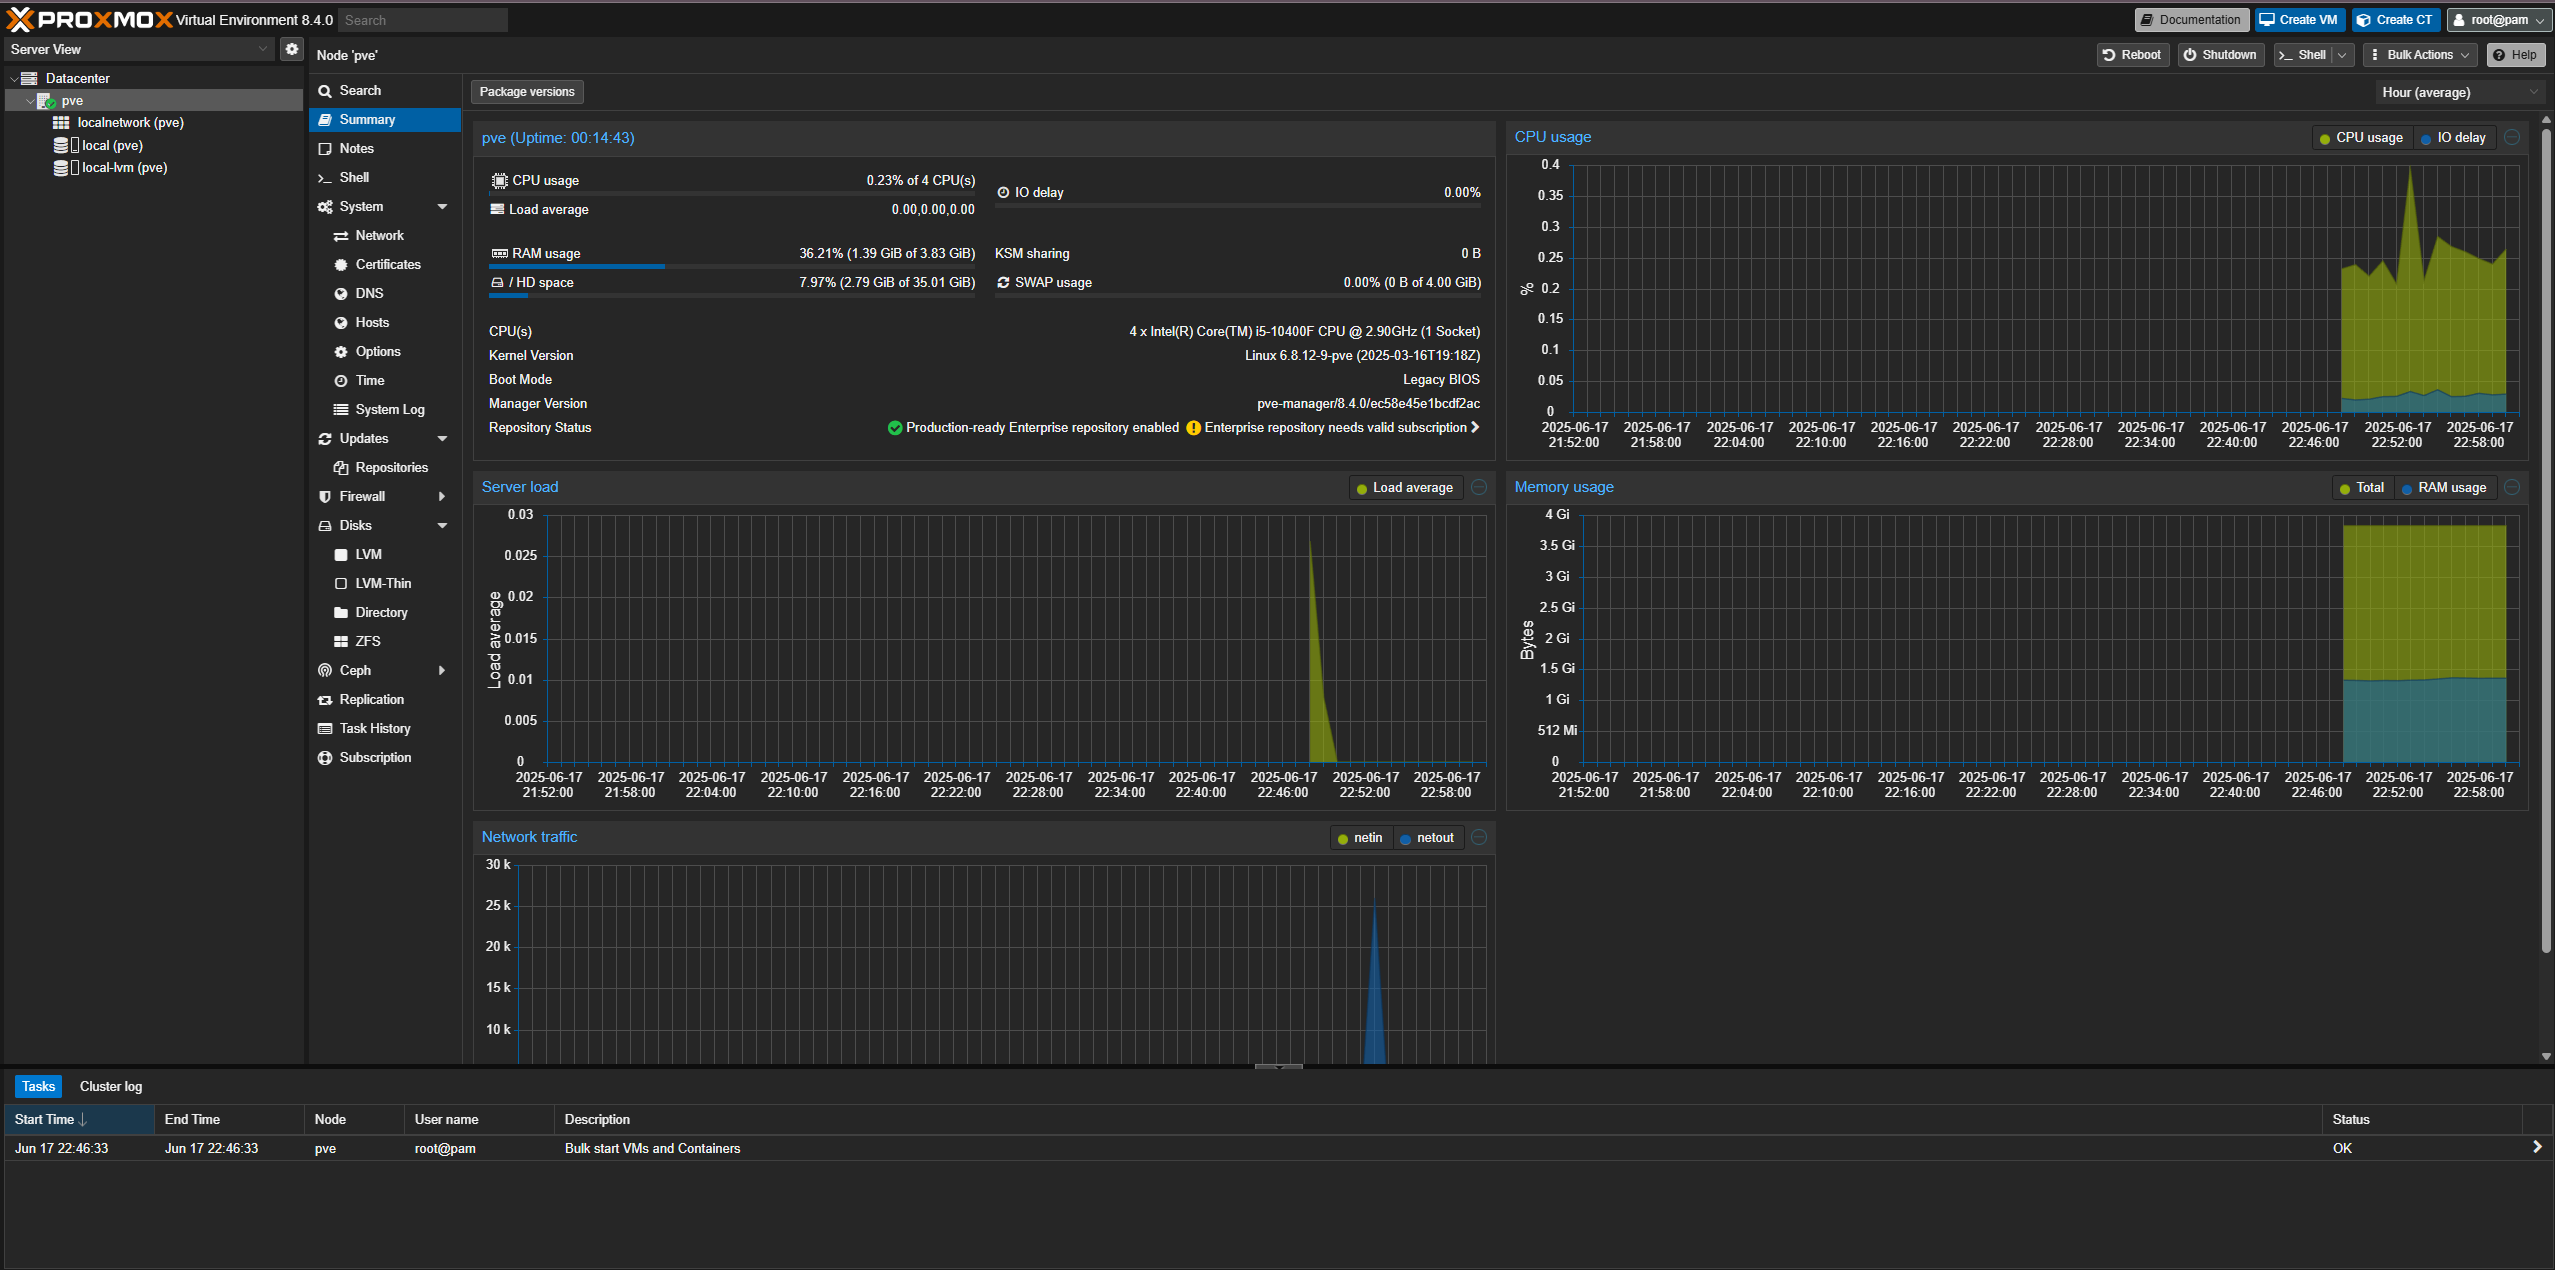Click the LVM-Thin outline square icon
Screen dimensions: 2555x1270
(x=341, y=584)
